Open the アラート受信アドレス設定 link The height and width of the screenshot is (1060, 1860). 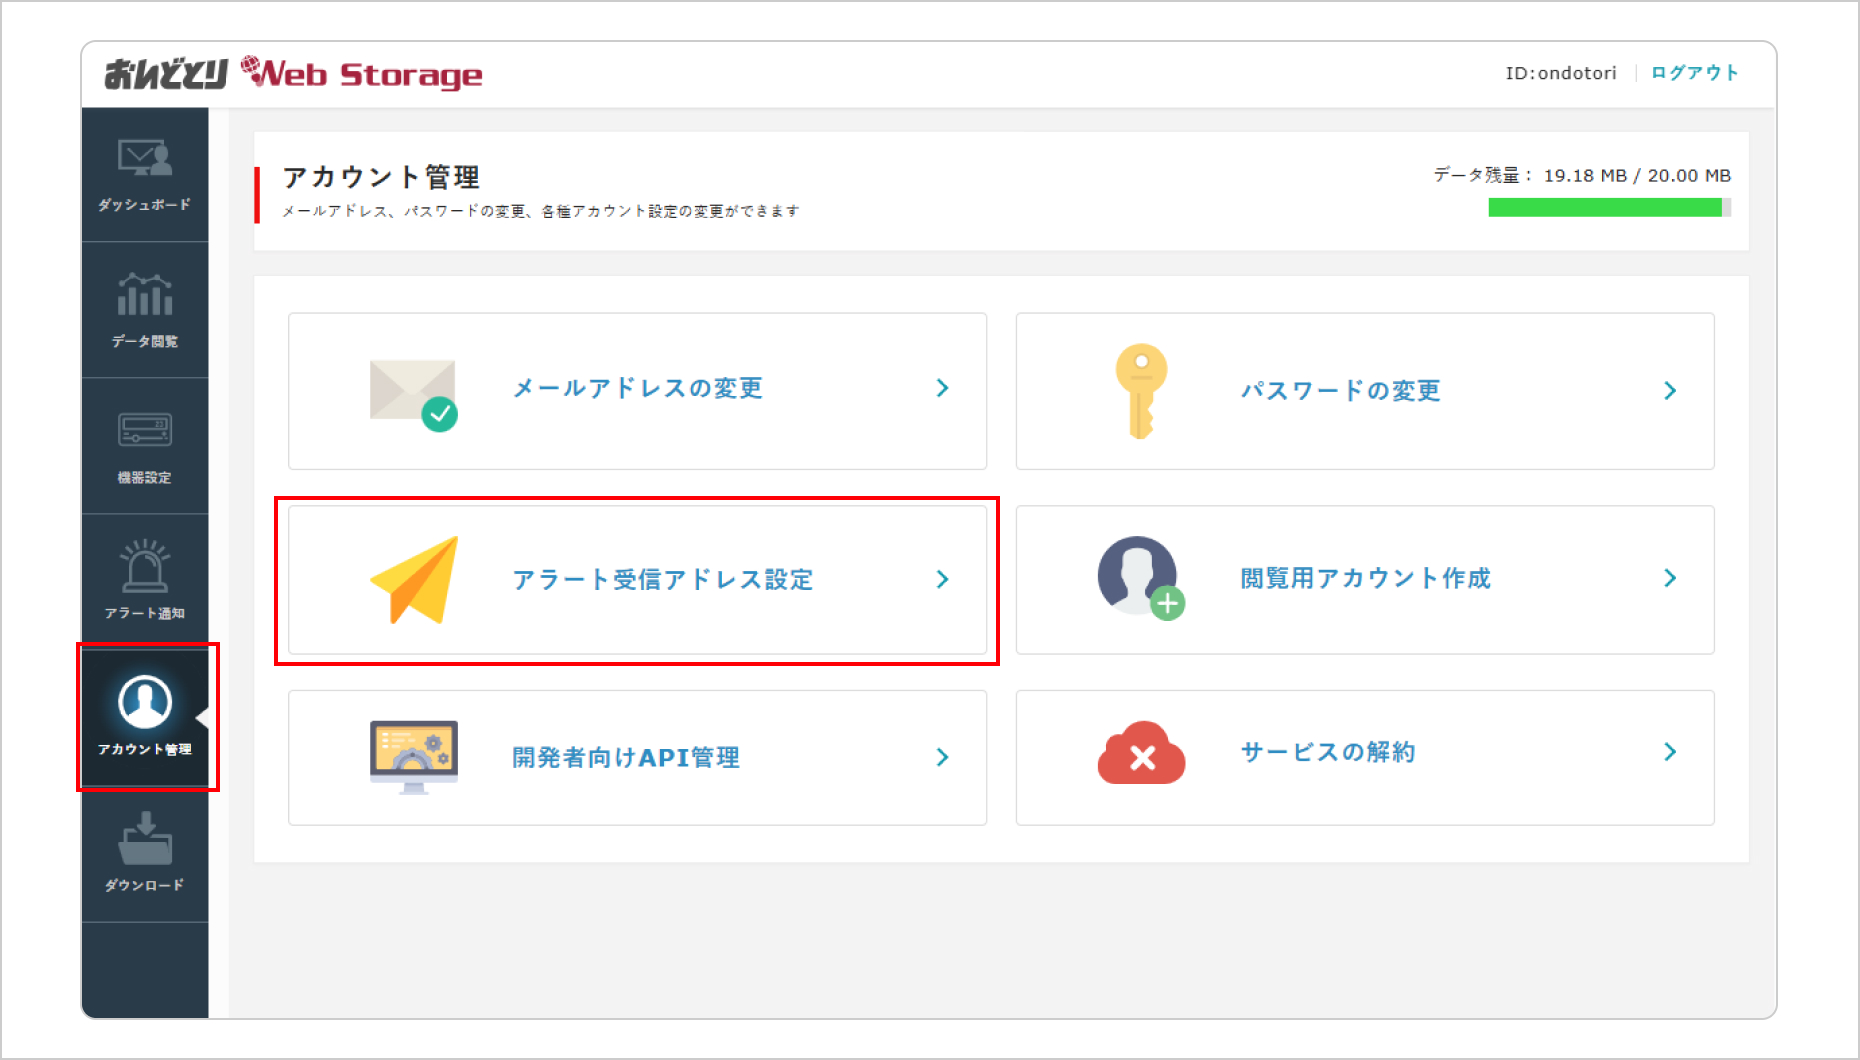click(x=662, y=580)
